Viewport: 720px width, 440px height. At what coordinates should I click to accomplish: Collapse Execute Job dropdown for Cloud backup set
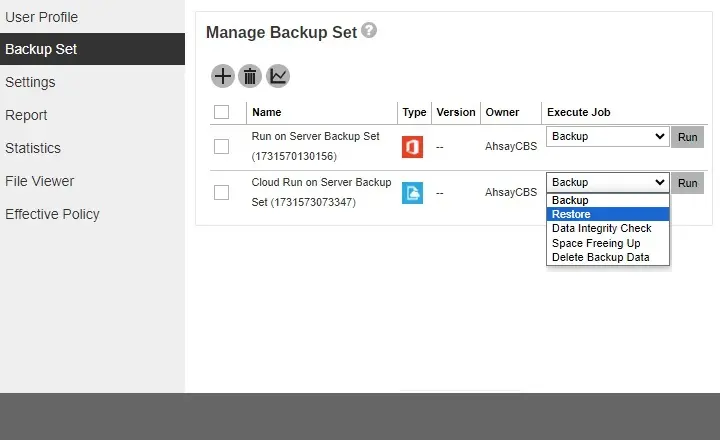[607, 182]
